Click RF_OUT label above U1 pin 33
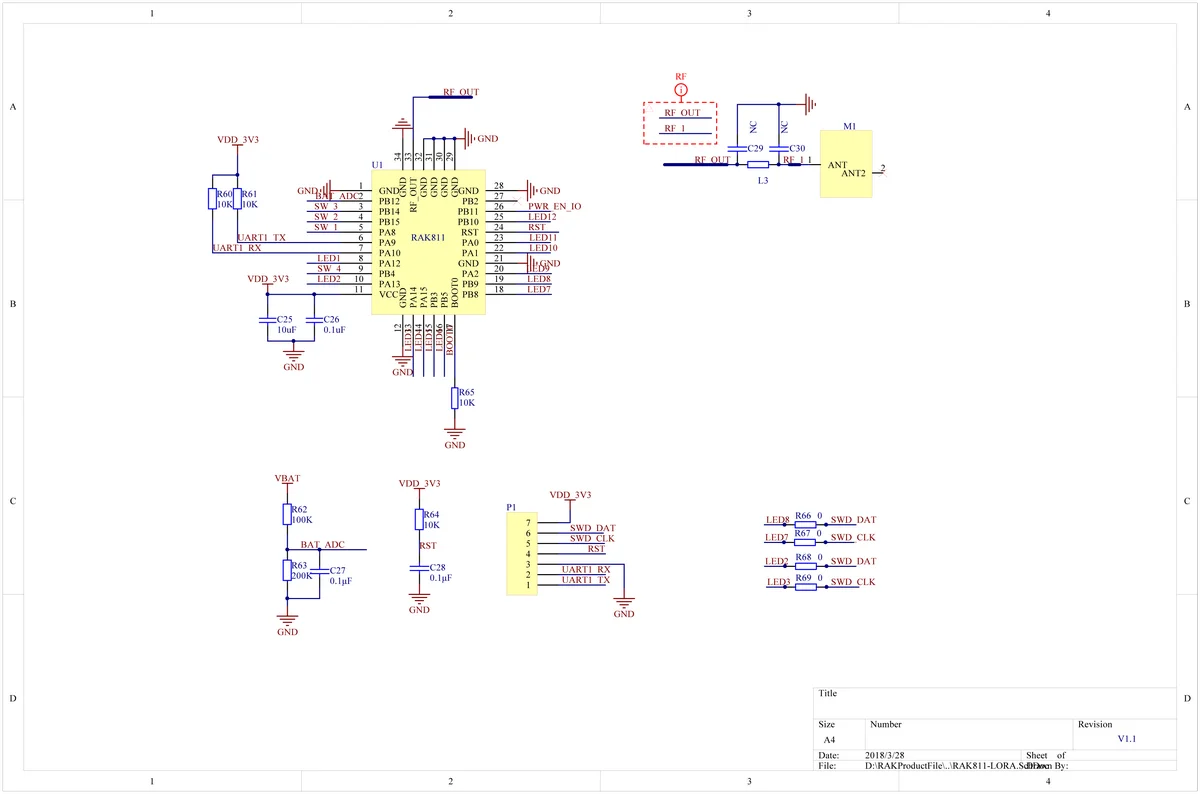This screenshot has height=794, width=1200. coord(460,92)
